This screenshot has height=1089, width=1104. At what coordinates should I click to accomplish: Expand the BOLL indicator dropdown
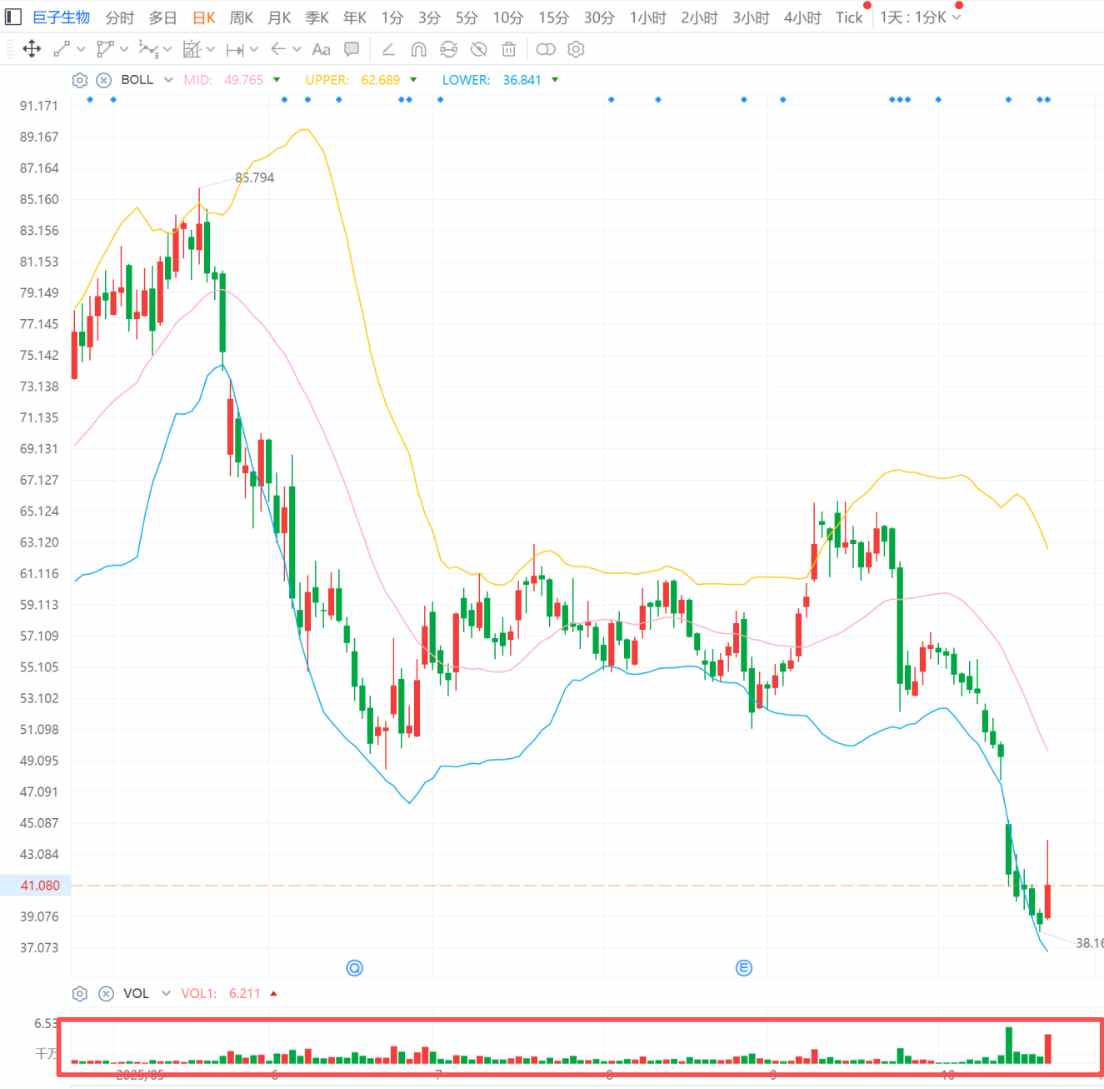168,80
